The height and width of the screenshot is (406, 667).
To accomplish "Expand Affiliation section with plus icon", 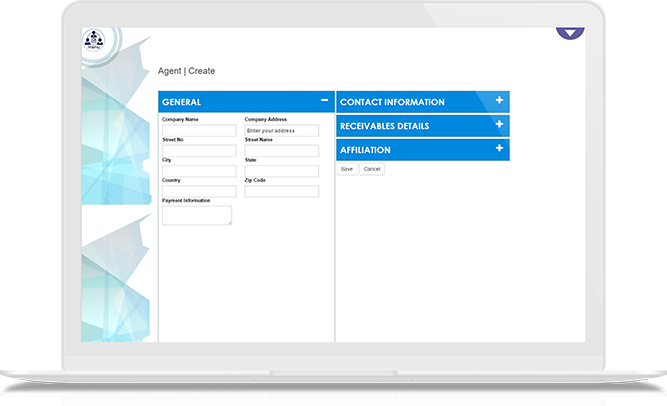I will point(499,148).
